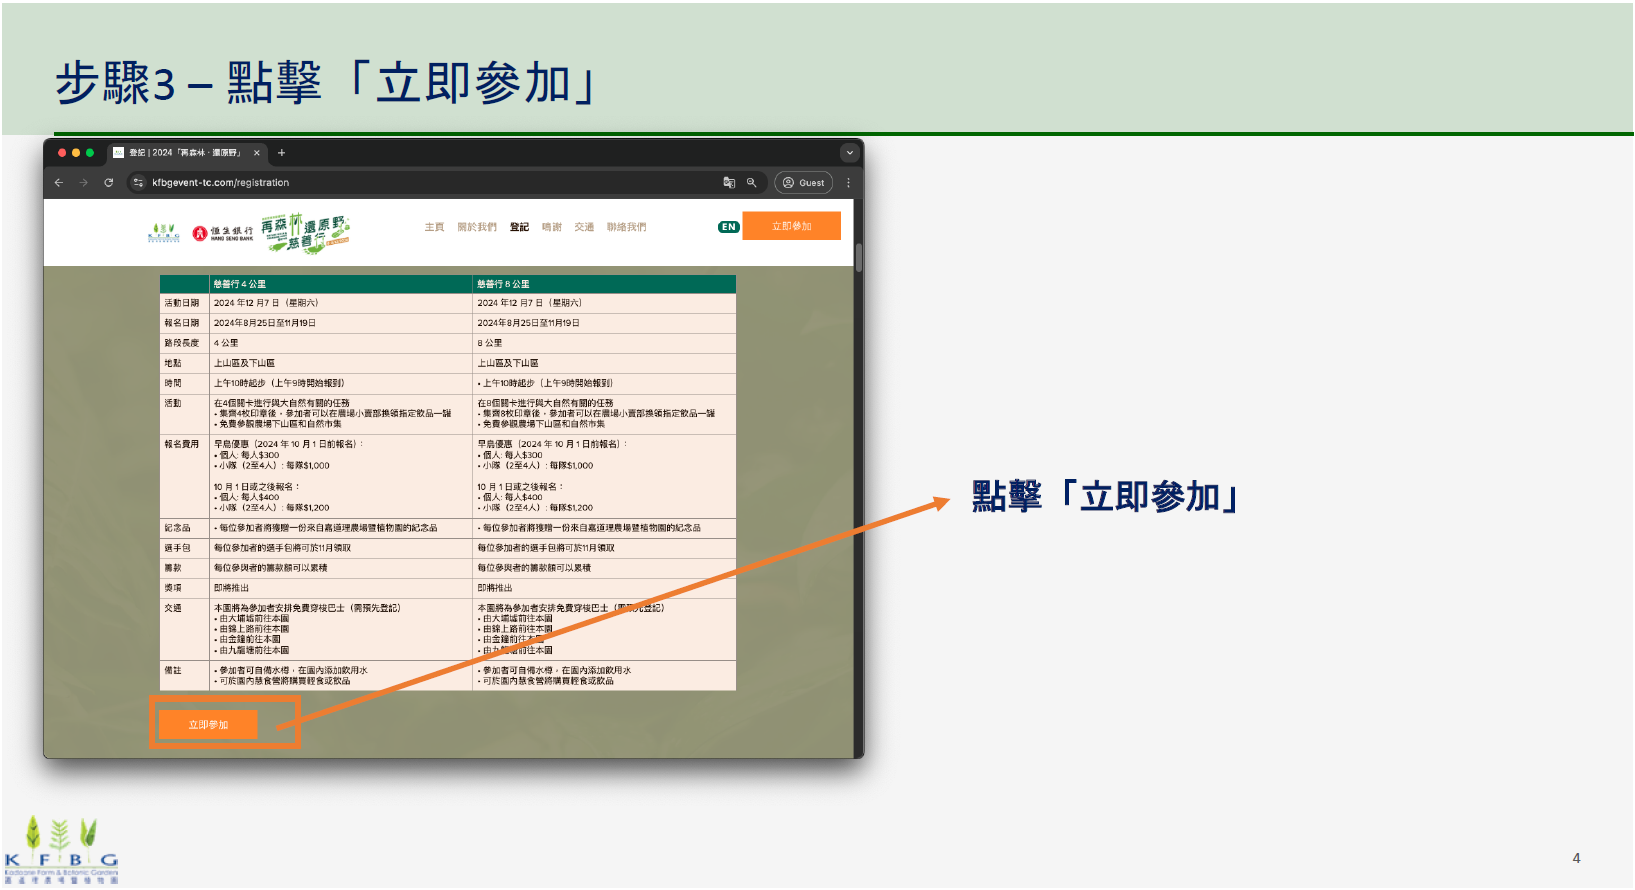Open the 聯絡我們 menu item
The height and width of the screenshot is (890, 1635).
(x=626, y=227)
